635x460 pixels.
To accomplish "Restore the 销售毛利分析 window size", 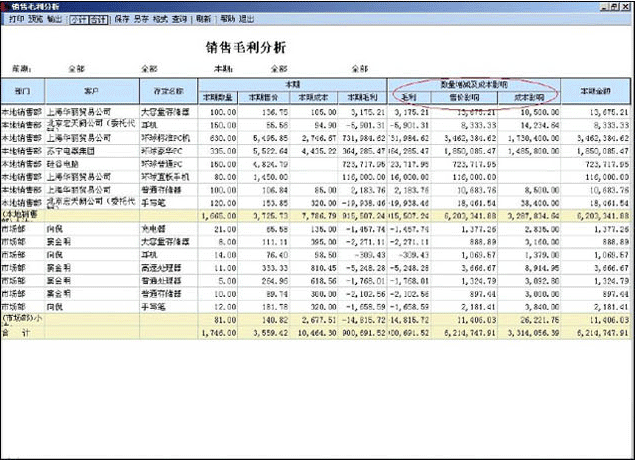I will click(x=614, y=7).
